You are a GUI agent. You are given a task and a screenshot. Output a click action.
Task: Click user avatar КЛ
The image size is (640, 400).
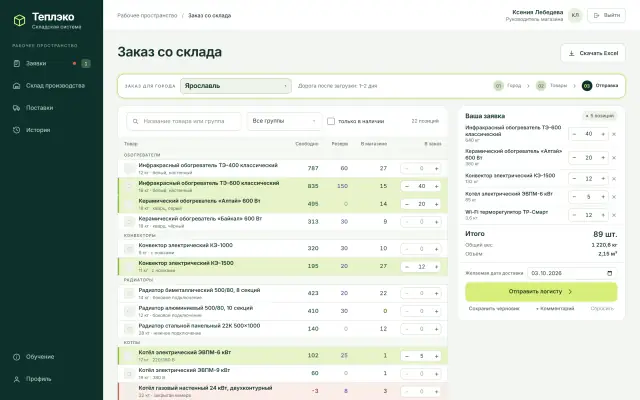tap(575, 15)
